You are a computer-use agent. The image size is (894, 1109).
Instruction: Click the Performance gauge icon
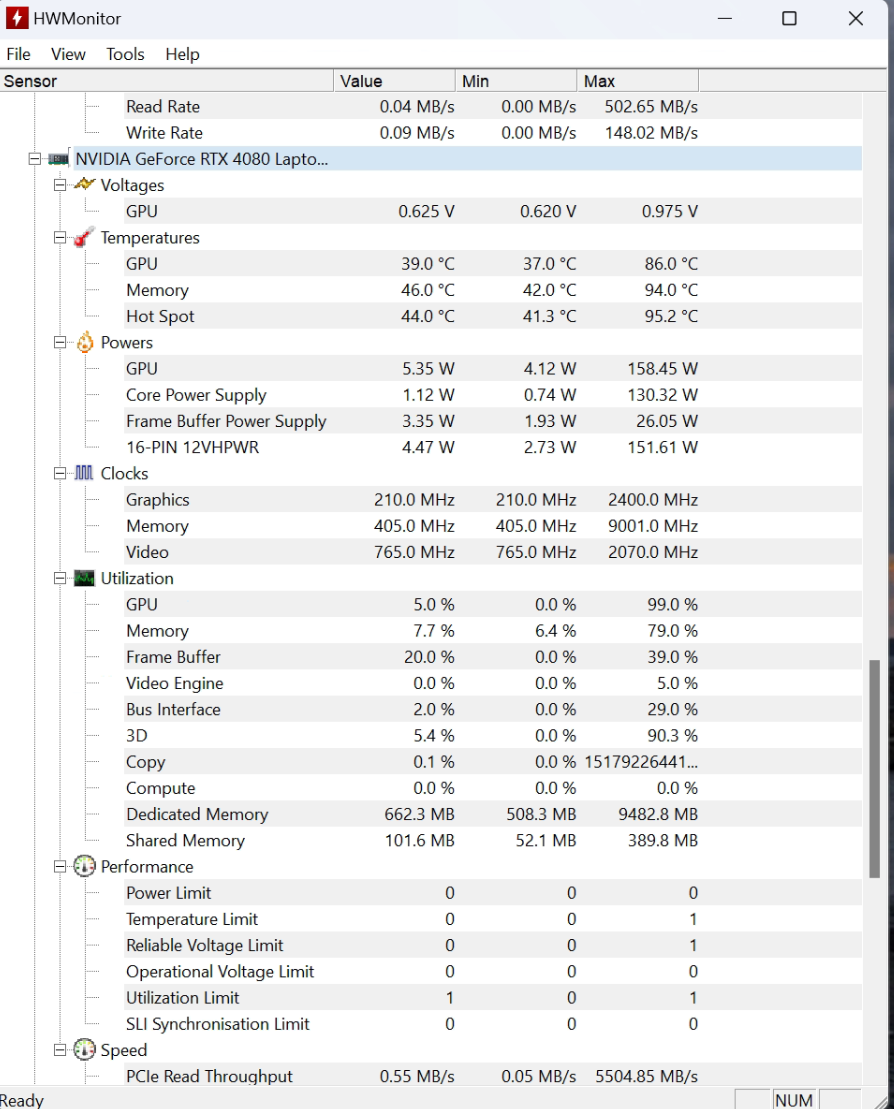coord(85,867)
